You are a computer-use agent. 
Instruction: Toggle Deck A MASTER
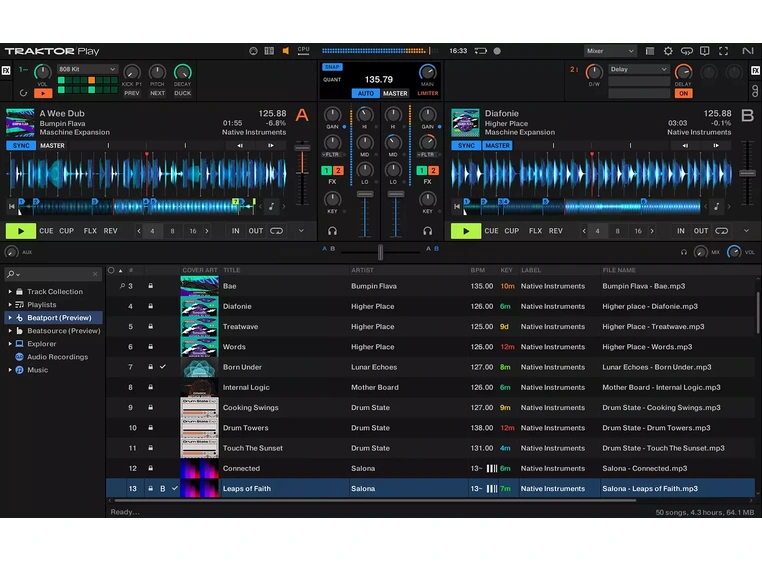click(x=52, y=145)
